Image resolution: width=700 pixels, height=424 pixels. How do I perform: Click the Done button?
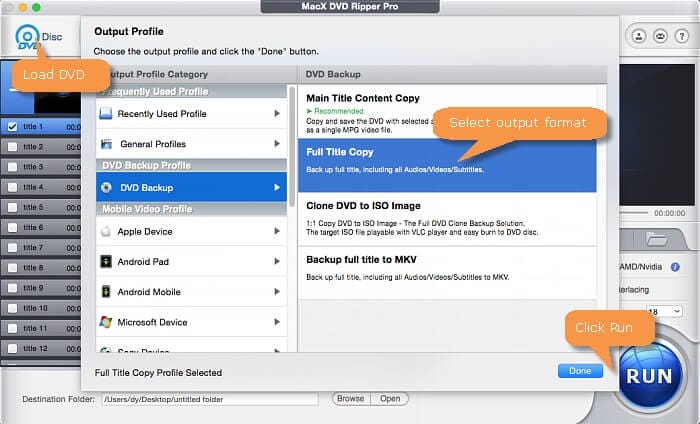click(x=580, y=371)
